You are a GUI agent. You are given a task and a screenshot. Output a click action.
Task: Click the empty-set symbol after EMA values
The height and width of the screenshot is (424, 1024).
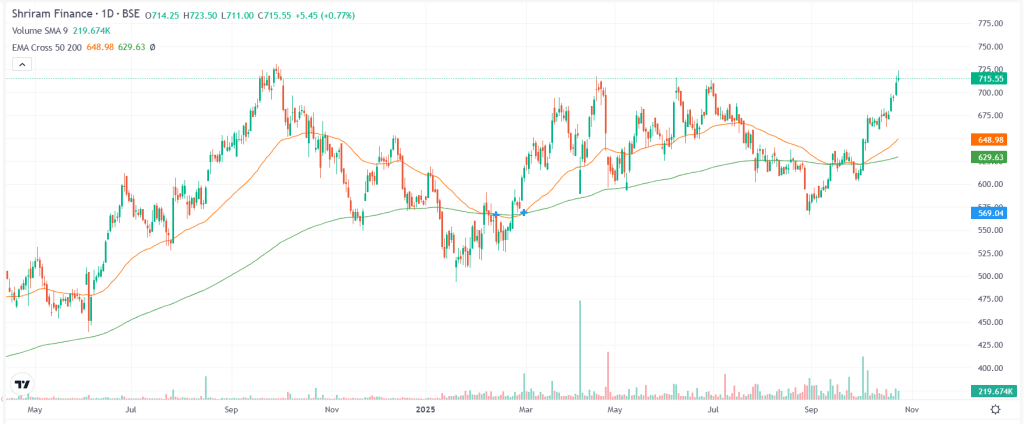coord(152,47)
